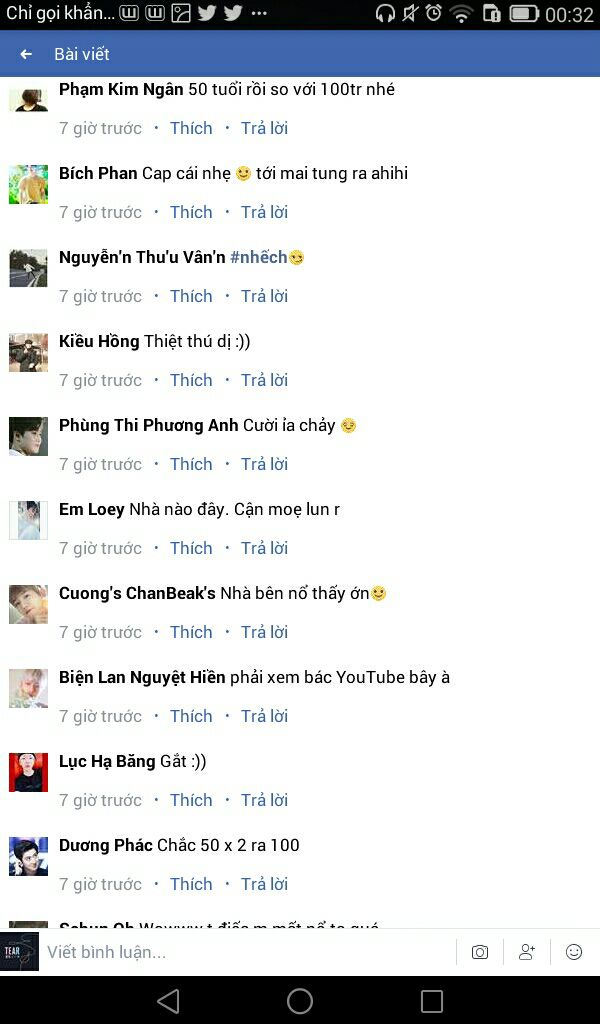
Task: Tap the back arrow beside Bài viết
Action: click(26, 54)
